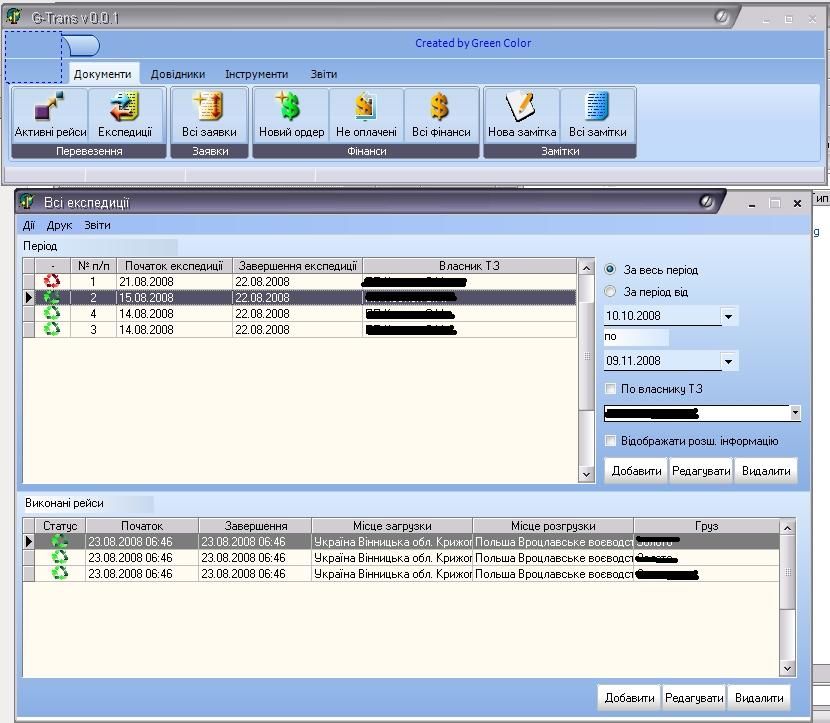The width and height of the screenshot is (830, 723).
Task: Create a note with Нова замітка
Action: 522,116
